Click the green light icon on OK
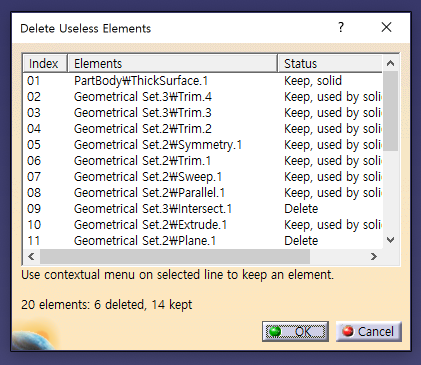Image resolution: width=421 pixels, height=365 pixels. 275,332
